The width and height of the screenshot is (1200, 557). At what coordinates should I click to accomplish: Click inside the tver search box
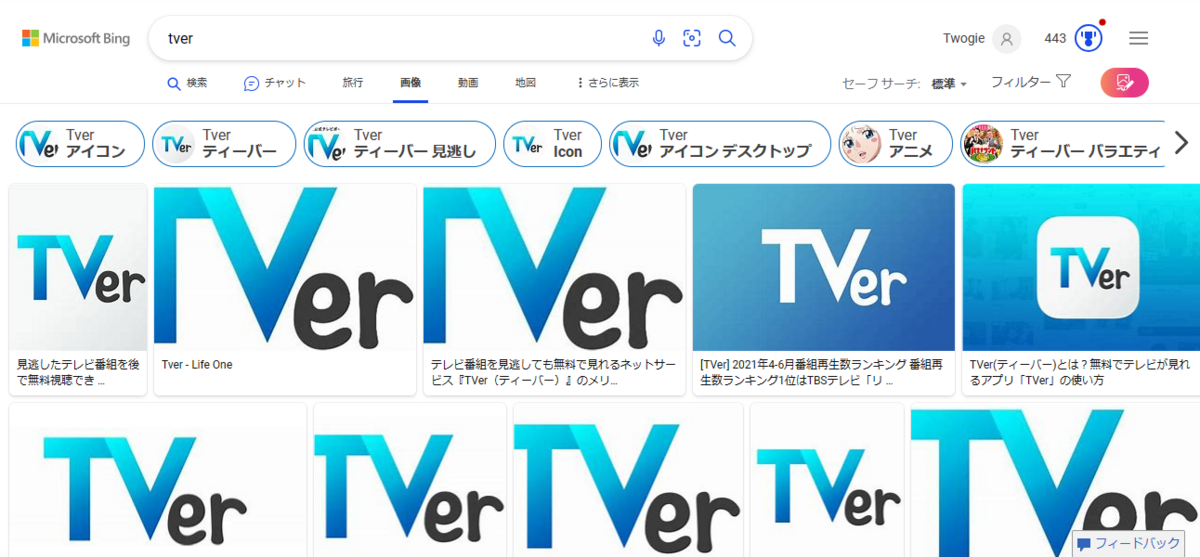tap(400, 38)
